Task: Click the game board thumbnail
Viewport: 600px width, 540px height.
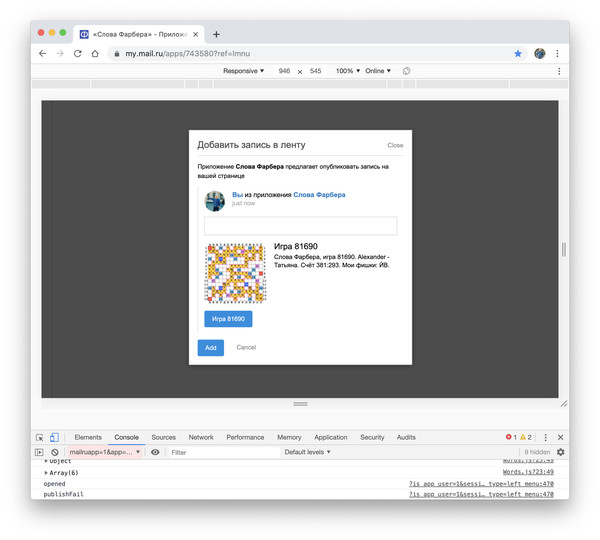Action: pos(235,273)
